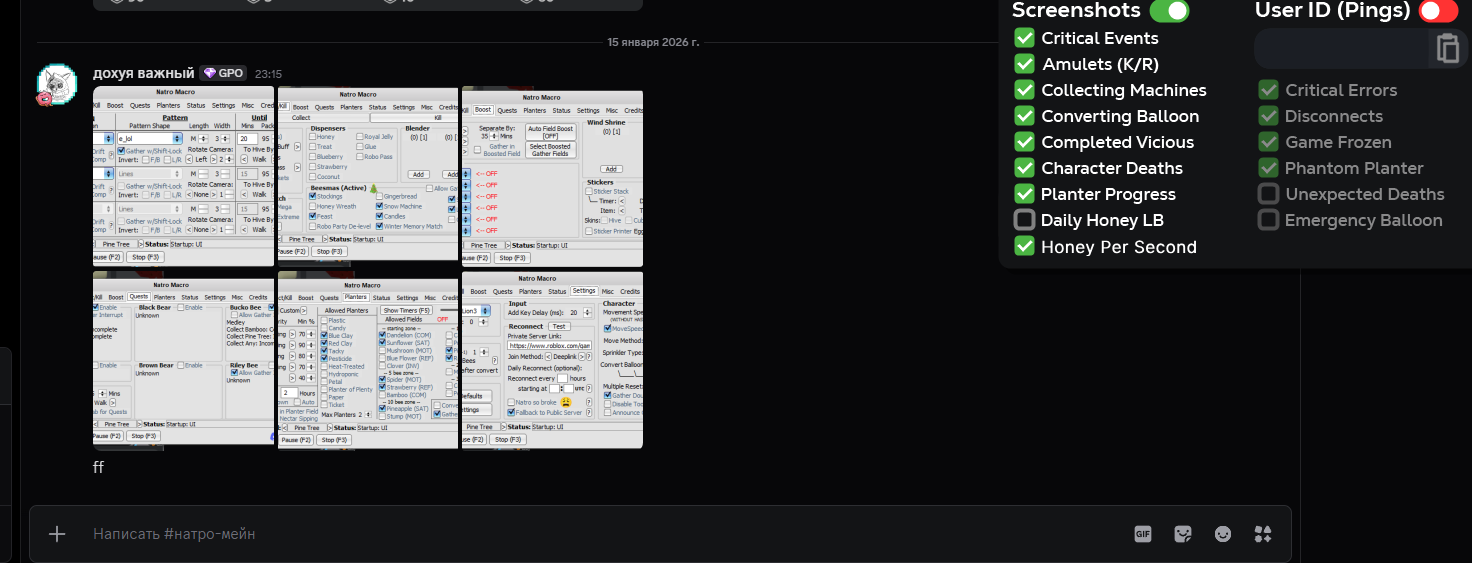Open the apps launcher icon in message bar
The width and height of the screenshot is (1472, 563).
pos(1263,534)
